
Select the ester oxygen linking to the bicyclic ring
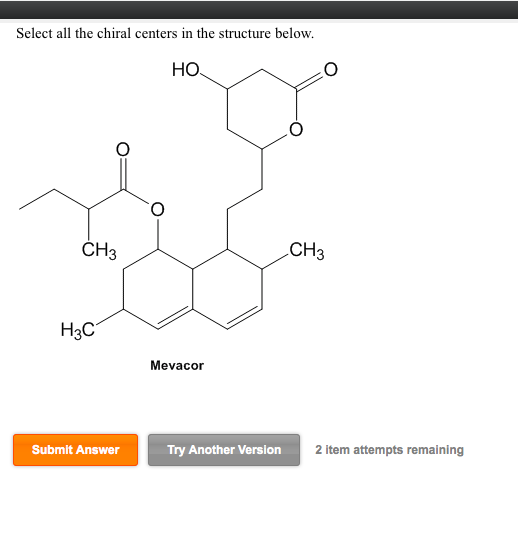(157, 209)
